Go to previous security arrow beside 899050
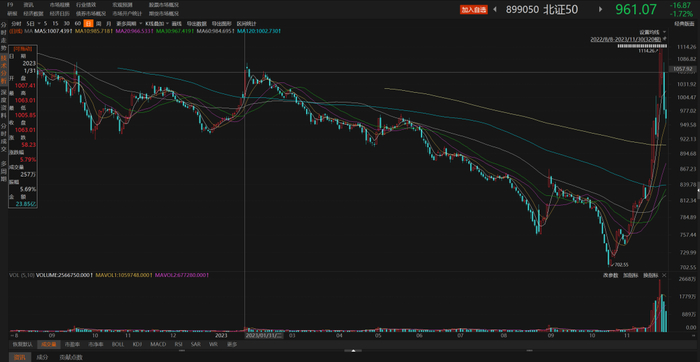This screenshot has height=362, width=700. click(x=495, y=9)
